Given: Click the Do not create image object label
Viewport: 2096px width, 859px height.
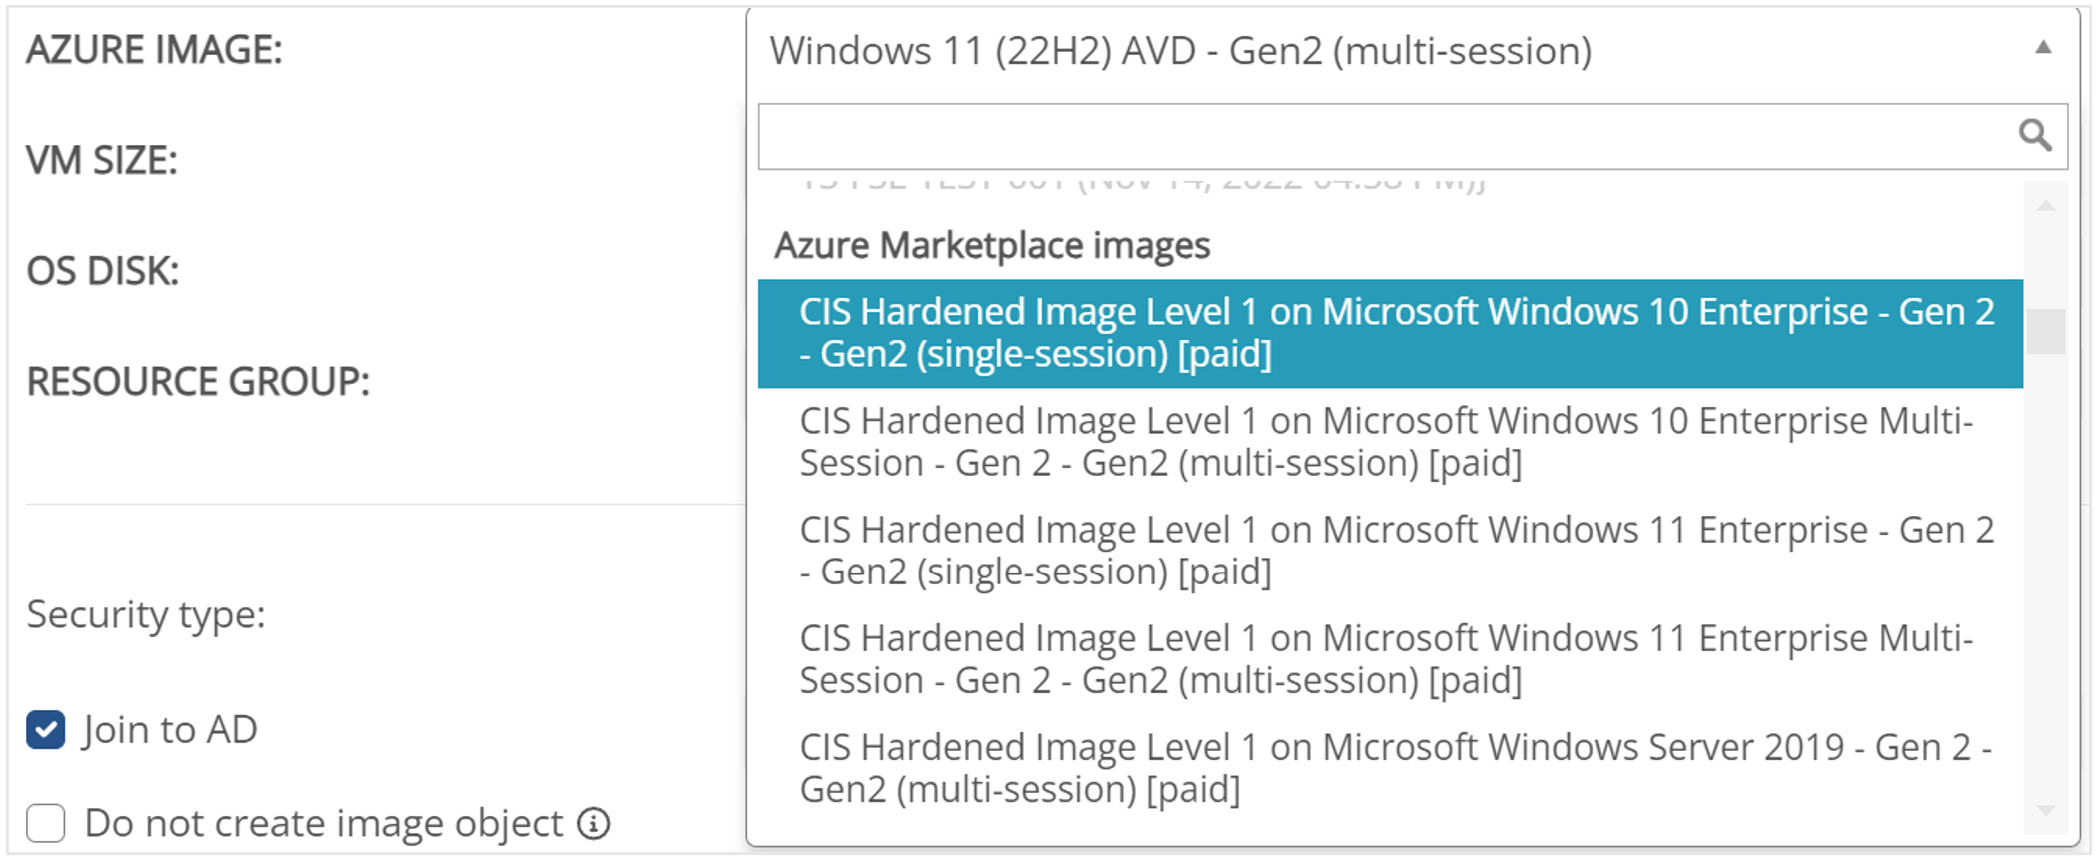Looking at the screenshot, I should click(324, 824).
